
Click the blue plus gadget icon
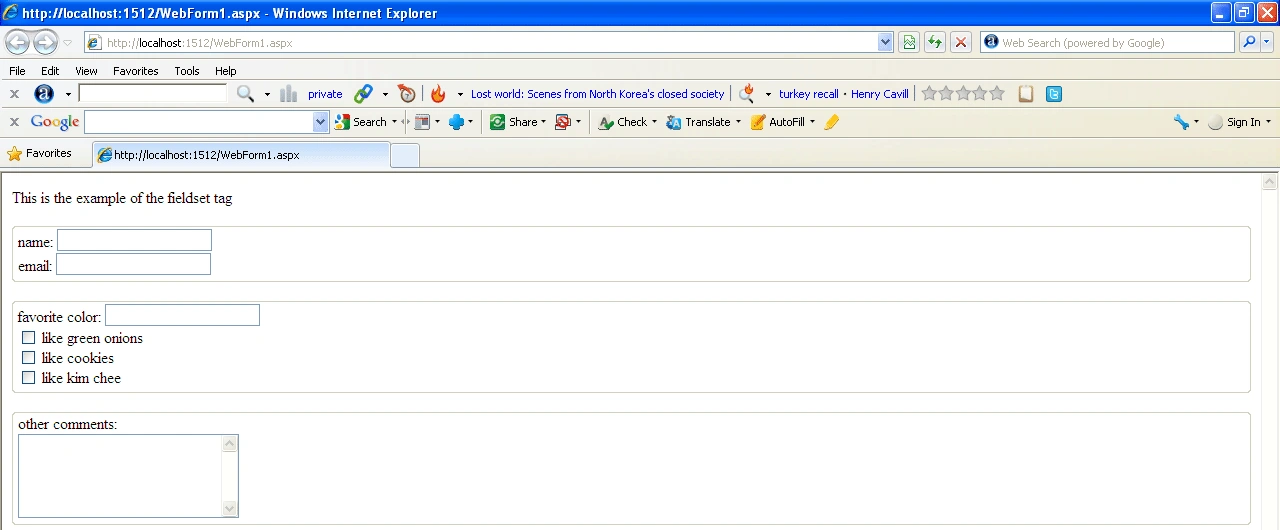(457, 122)
